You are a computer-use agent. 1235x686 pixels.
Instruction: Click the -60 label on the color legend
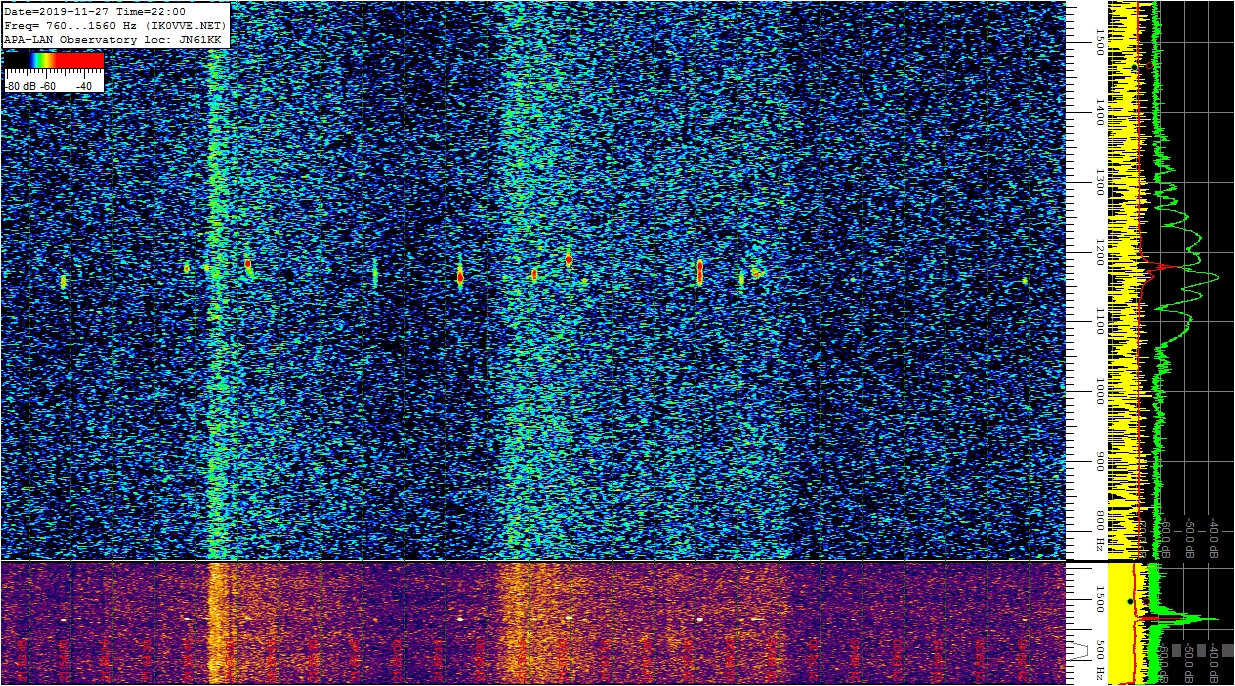[49, 86]
